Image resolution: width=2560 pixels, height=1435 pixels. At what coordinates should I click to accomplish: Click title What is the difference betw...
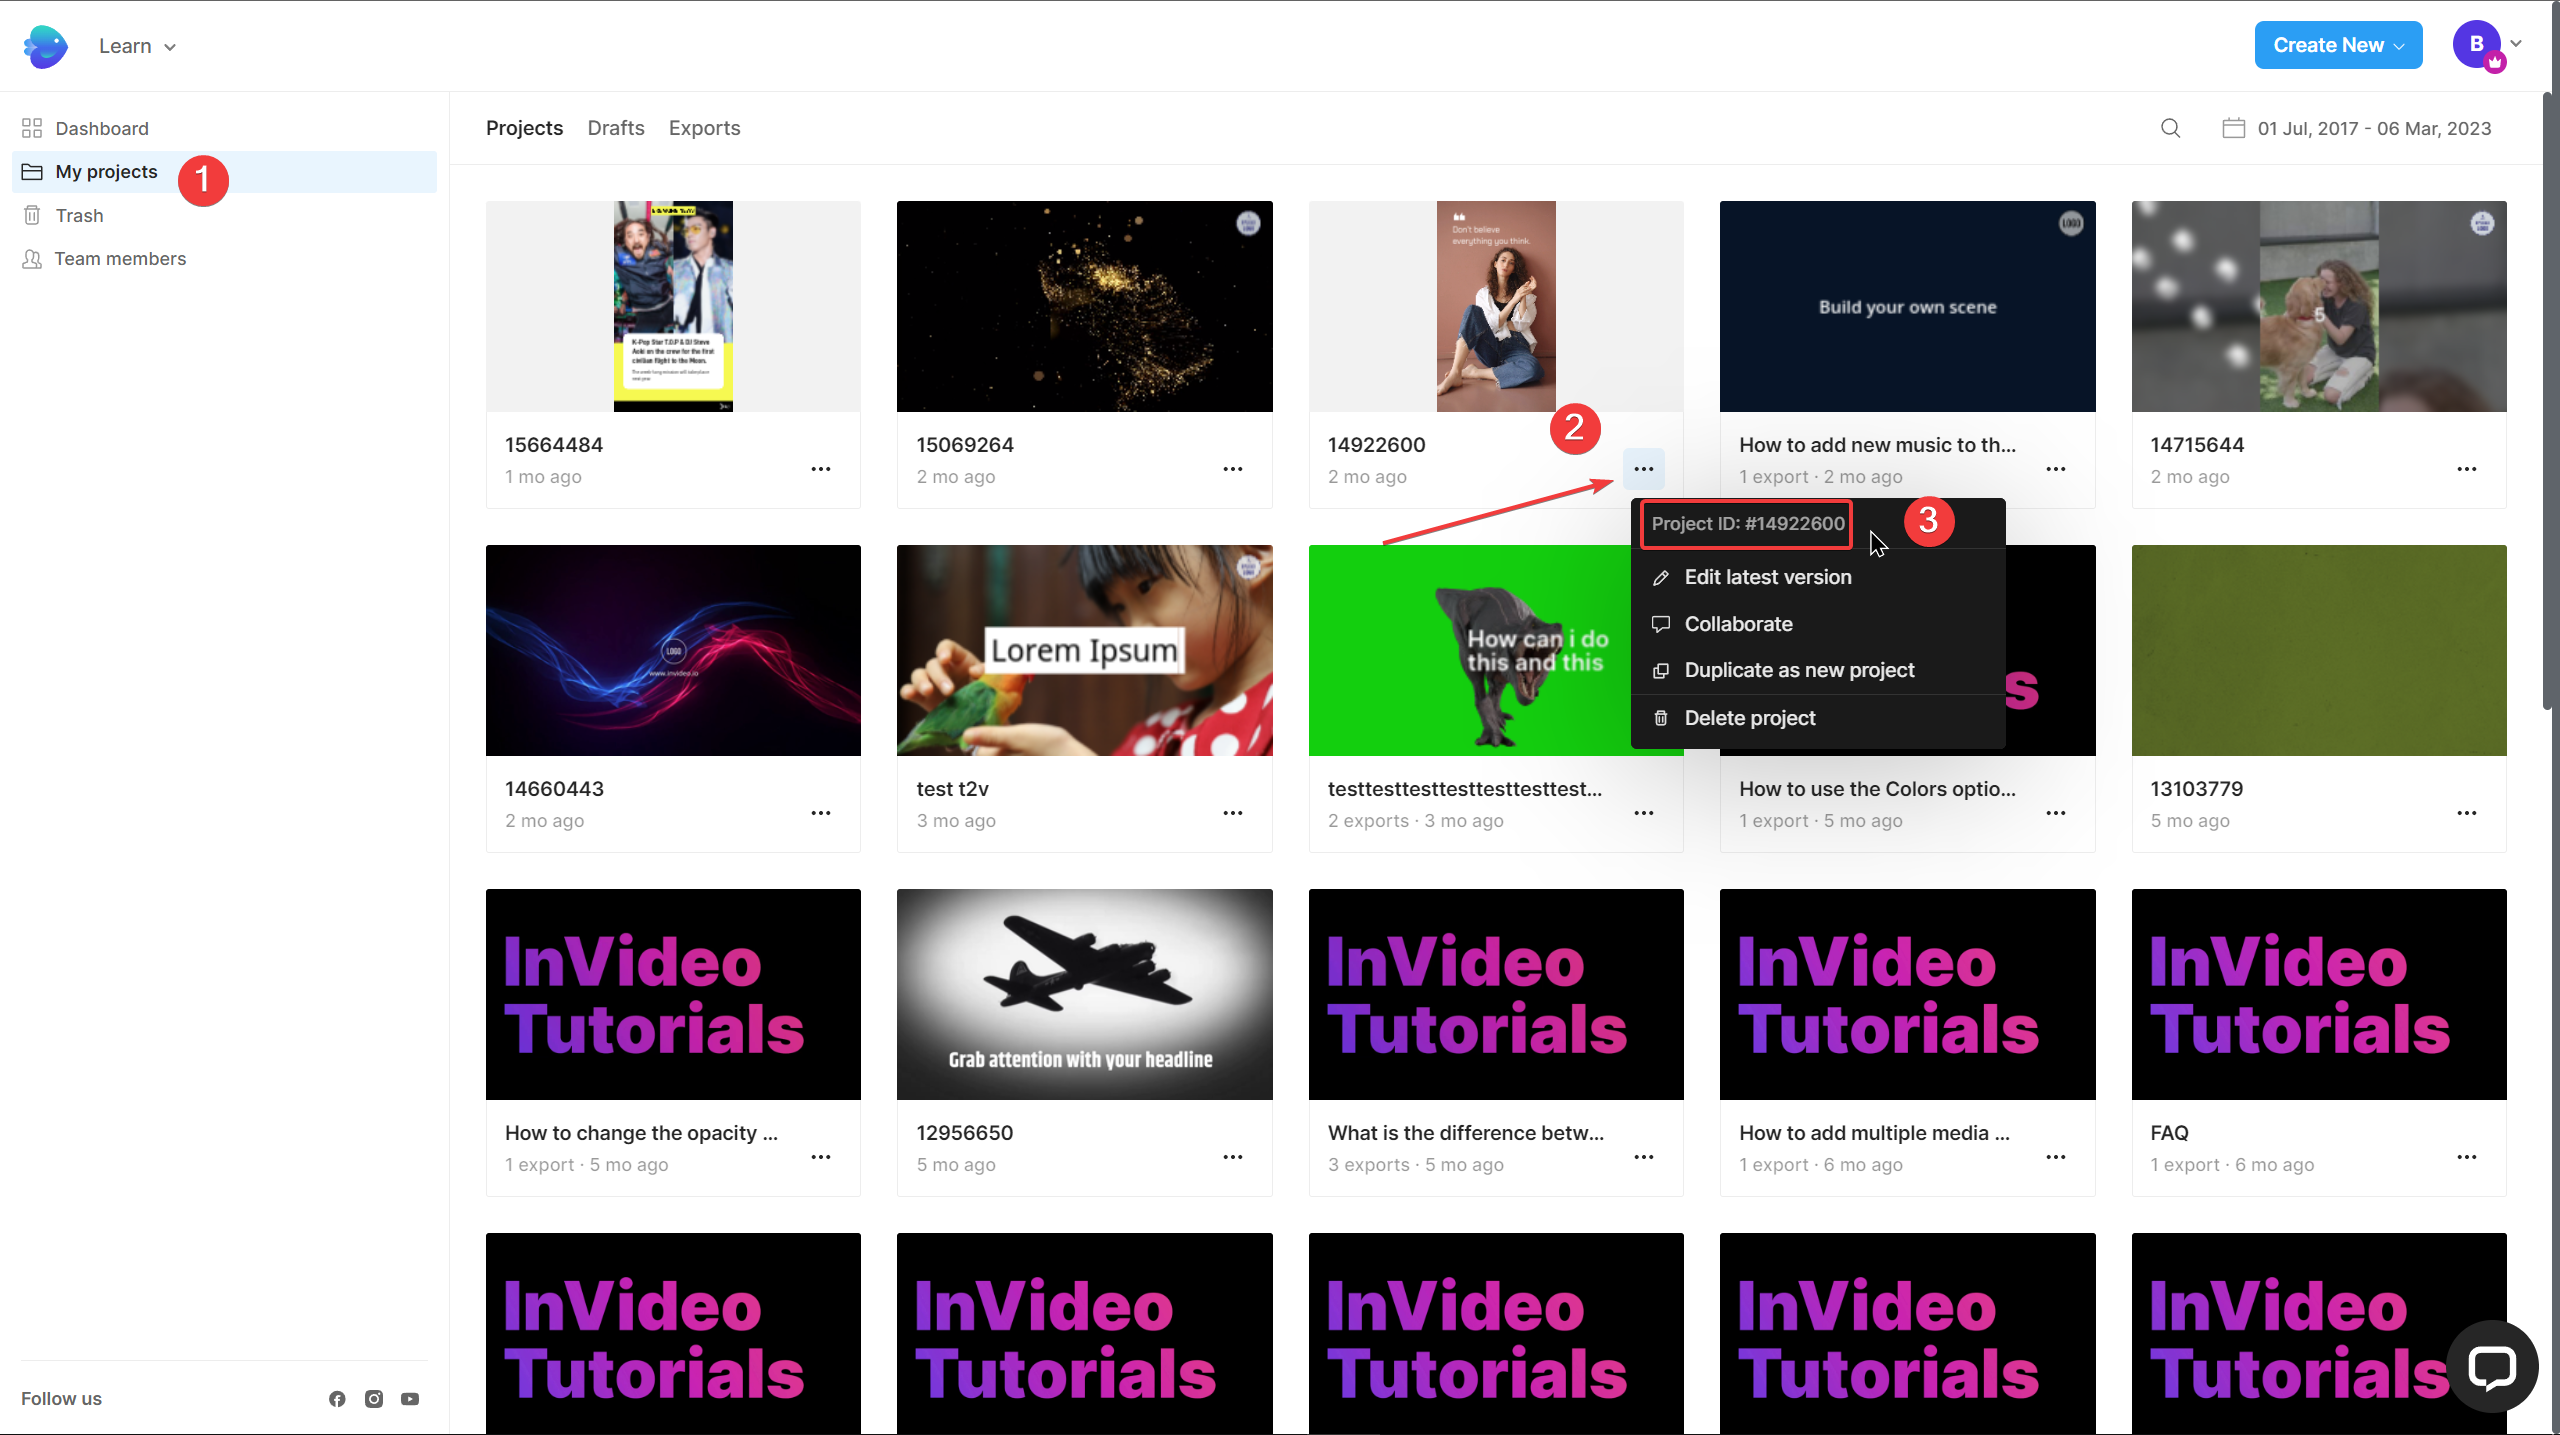coord(1466,1133)
